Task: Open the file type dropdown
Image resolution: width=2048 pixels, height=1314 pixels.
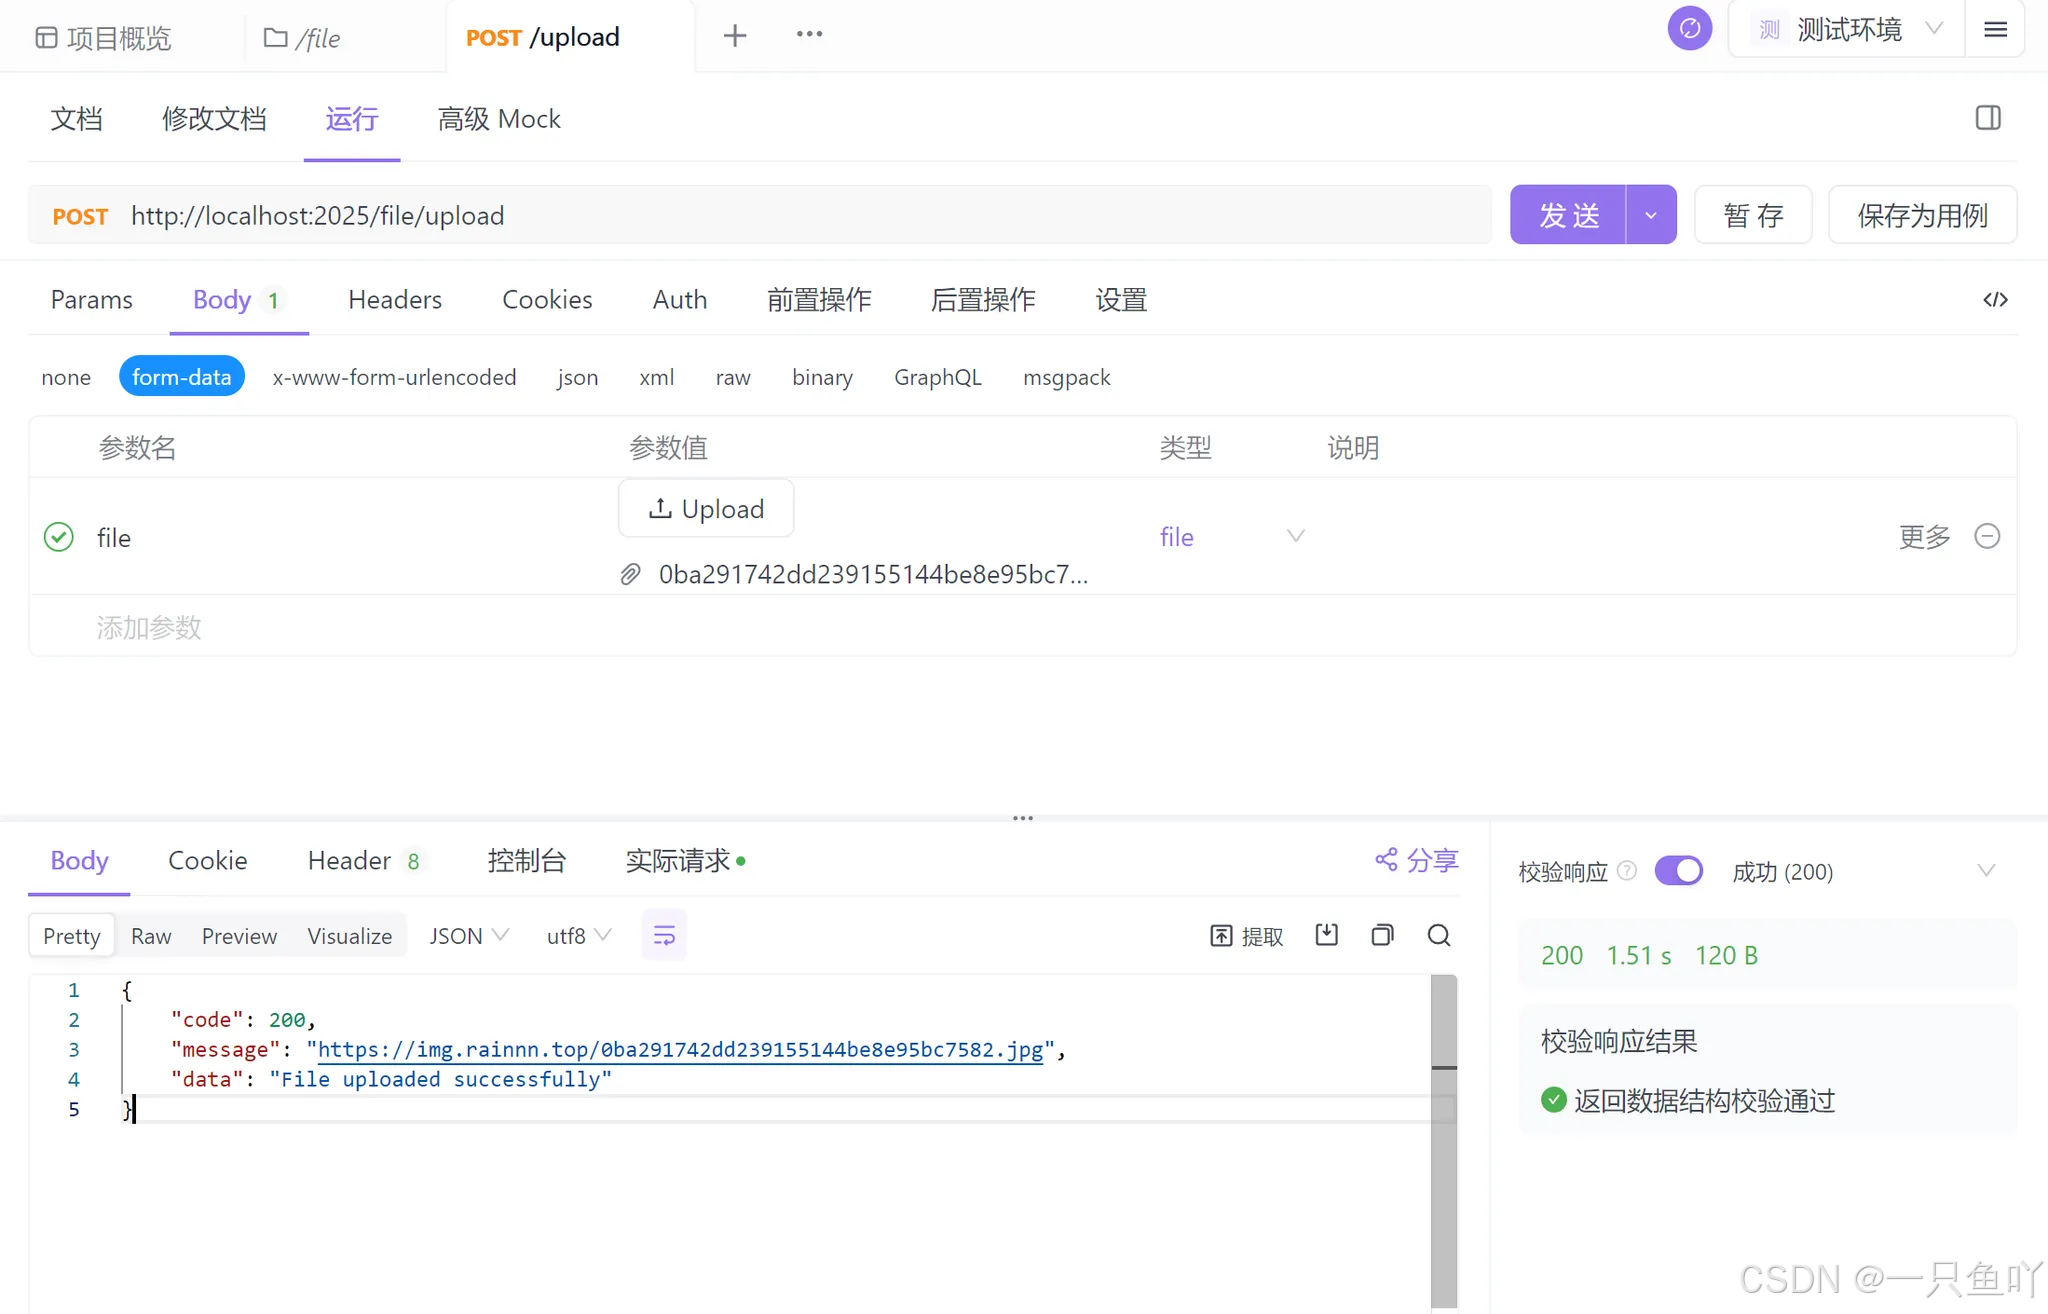Action: 1231,537
